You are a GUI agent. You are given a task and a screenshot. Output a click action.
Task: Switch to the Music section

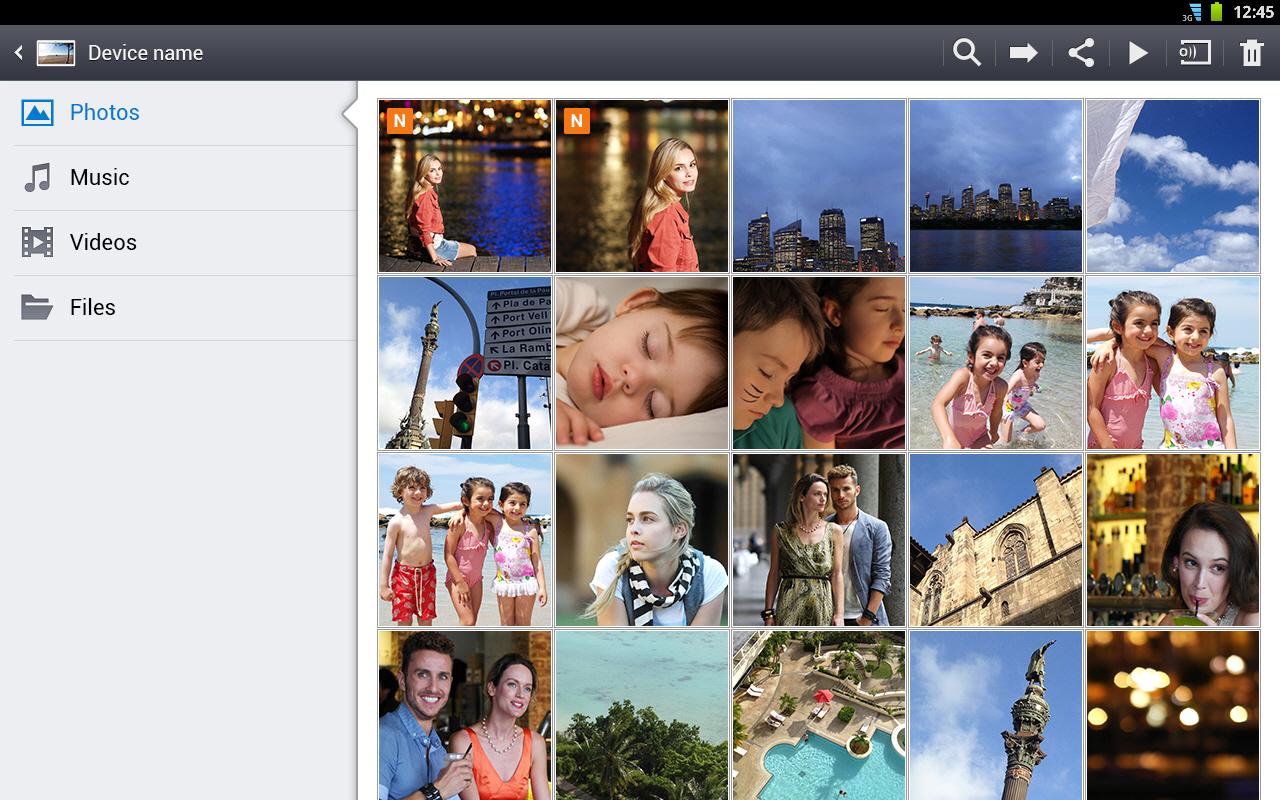99,177
